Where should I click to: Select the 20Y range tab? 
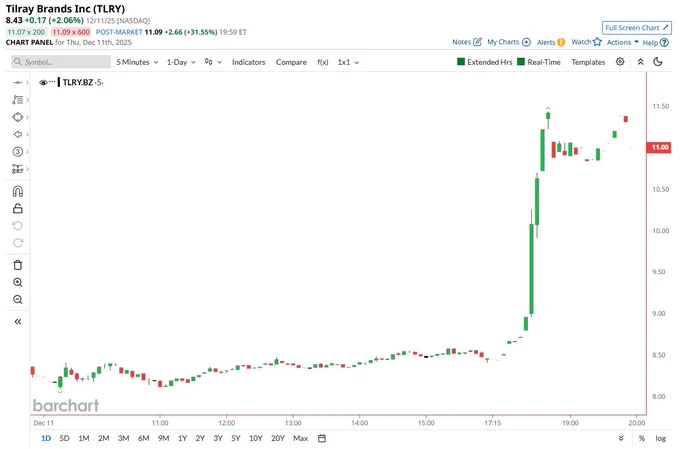(x=278, y=438)
